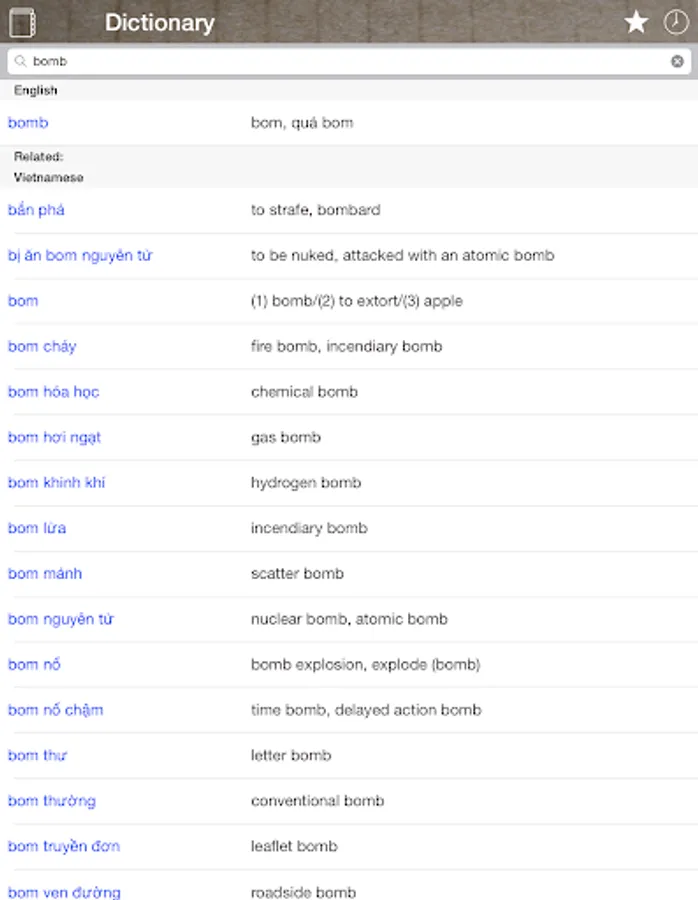
Task: Select the 'bom lửa' entry
Action: click(37, 528)
